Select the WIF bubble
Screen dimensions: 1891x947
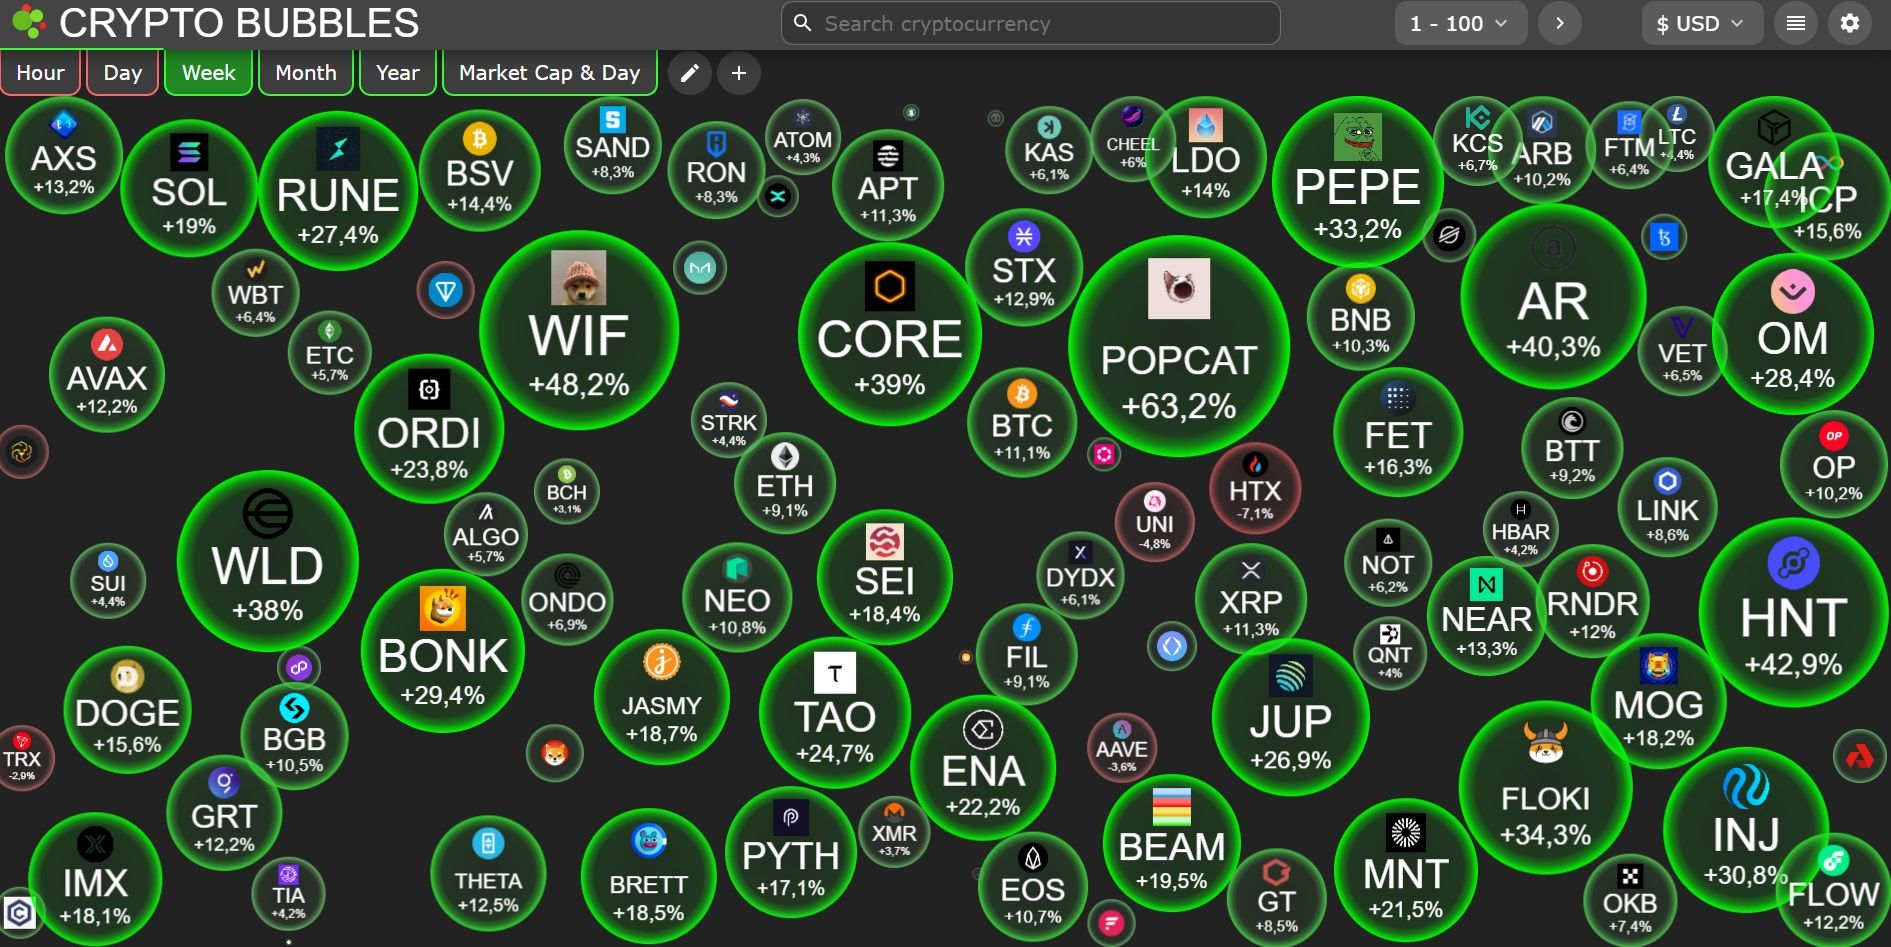[579, 330]
